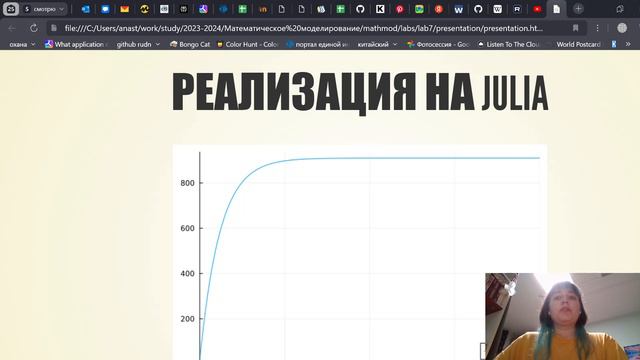
Task: Select the active presentation file tab
Action: click(557, 9)
